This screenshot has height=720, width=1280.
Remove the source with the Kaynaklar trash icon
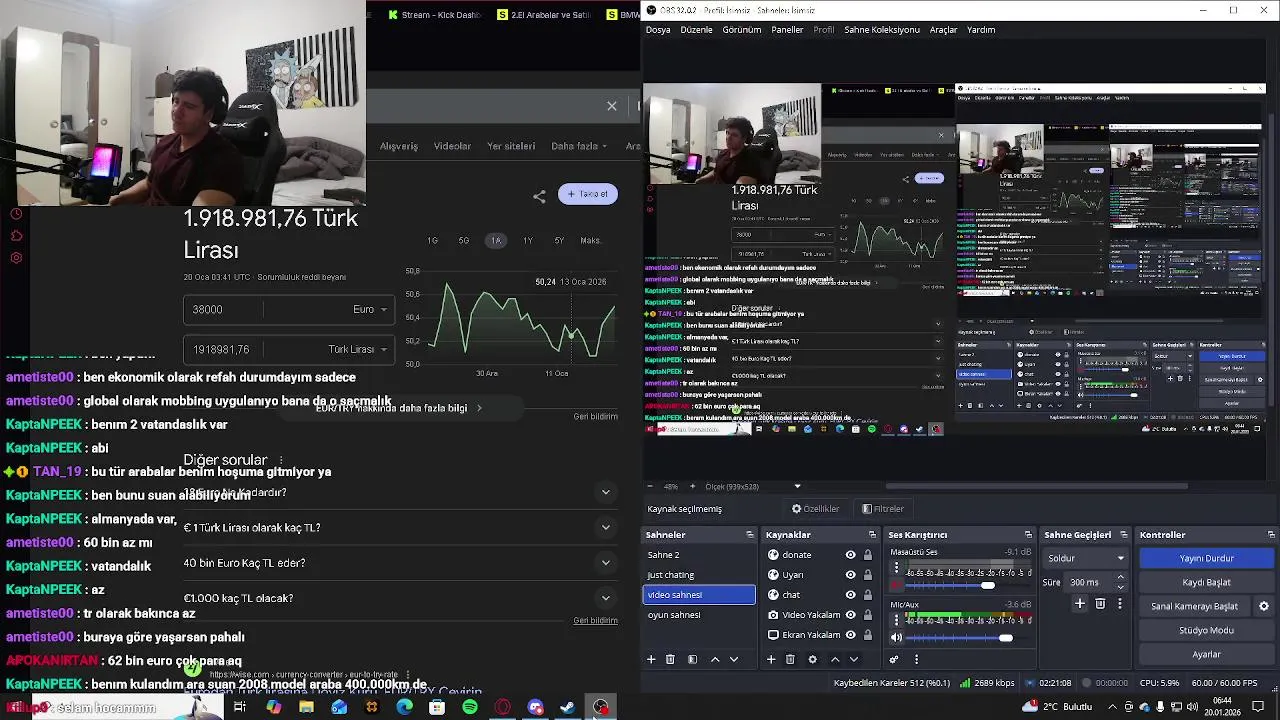coord(790,659)
